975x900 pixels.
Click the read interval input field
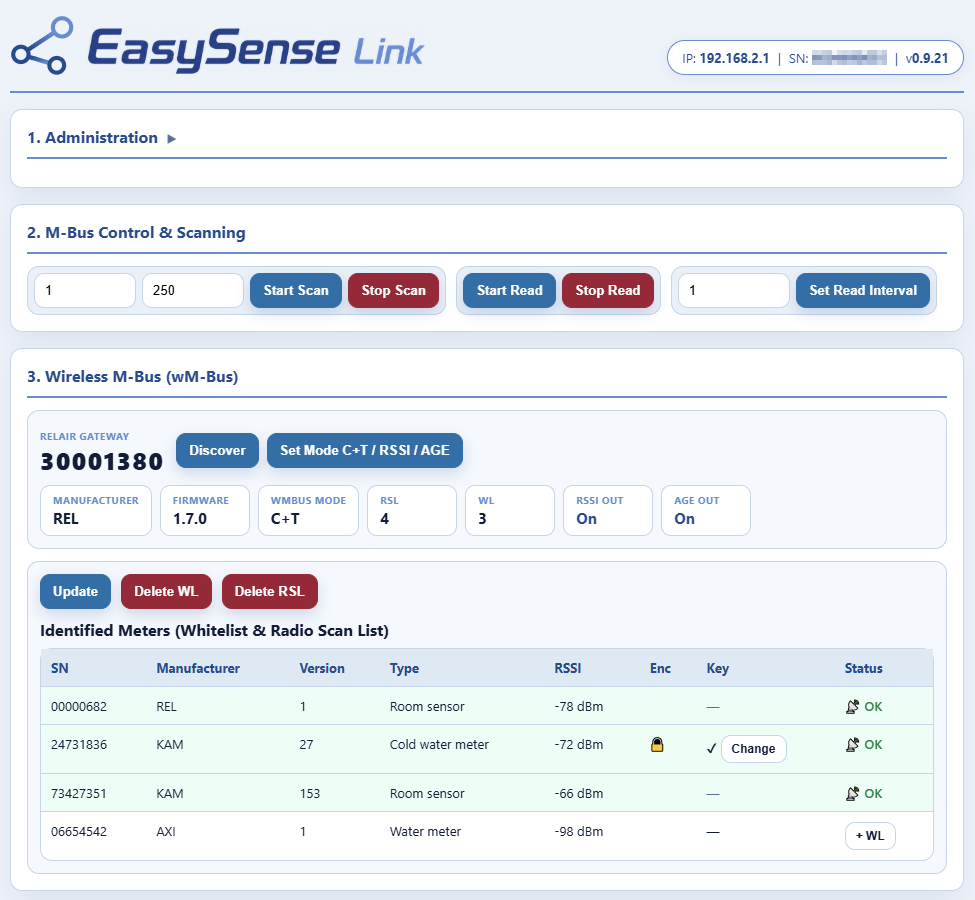(x=734, y=290)
